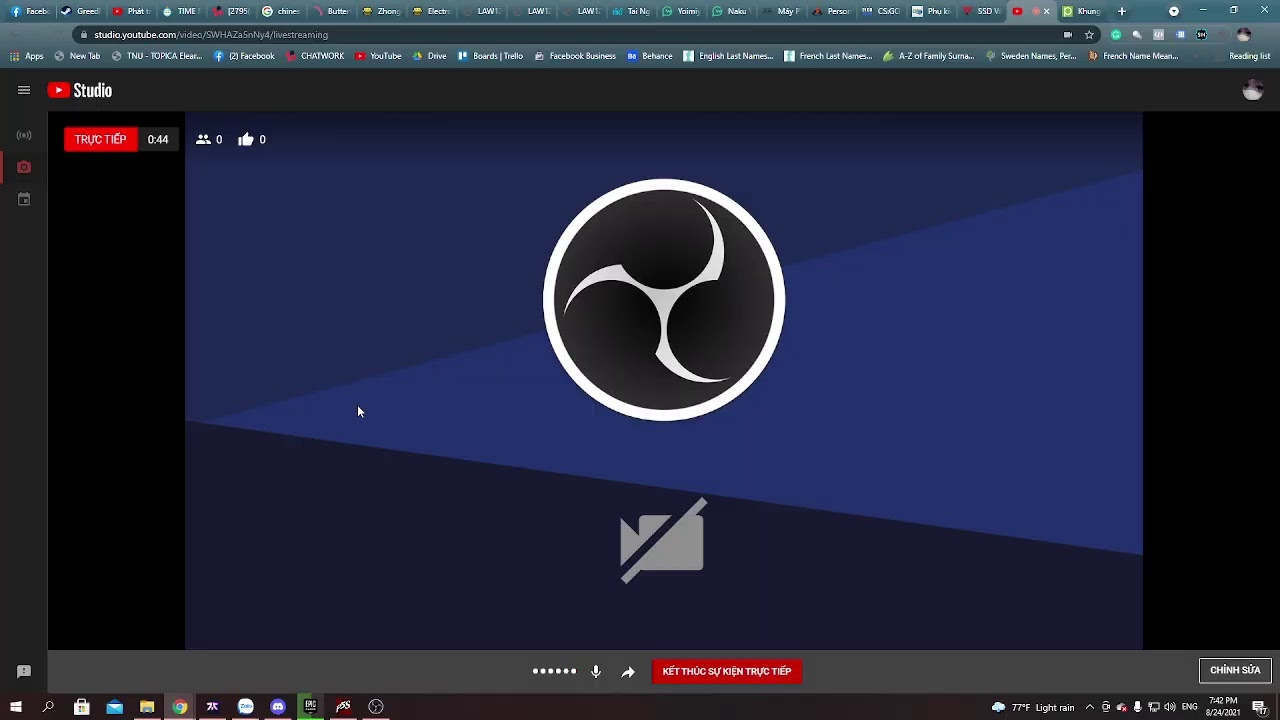Open the (2) Facebook bookmark
The image size is (1280, 720).
pos(244,56)
